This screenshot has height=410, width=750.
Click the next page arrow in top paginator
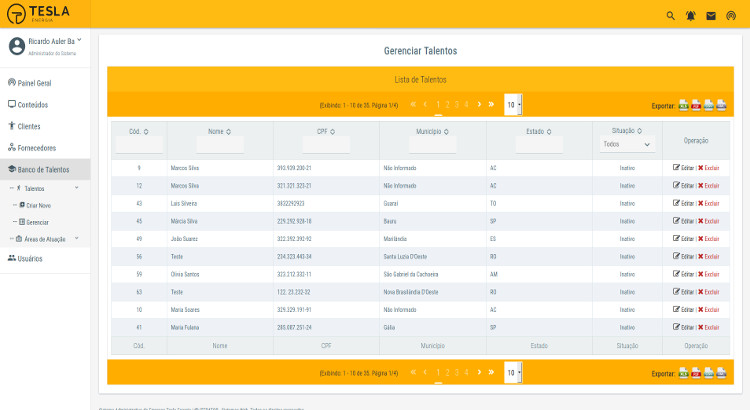479,104
